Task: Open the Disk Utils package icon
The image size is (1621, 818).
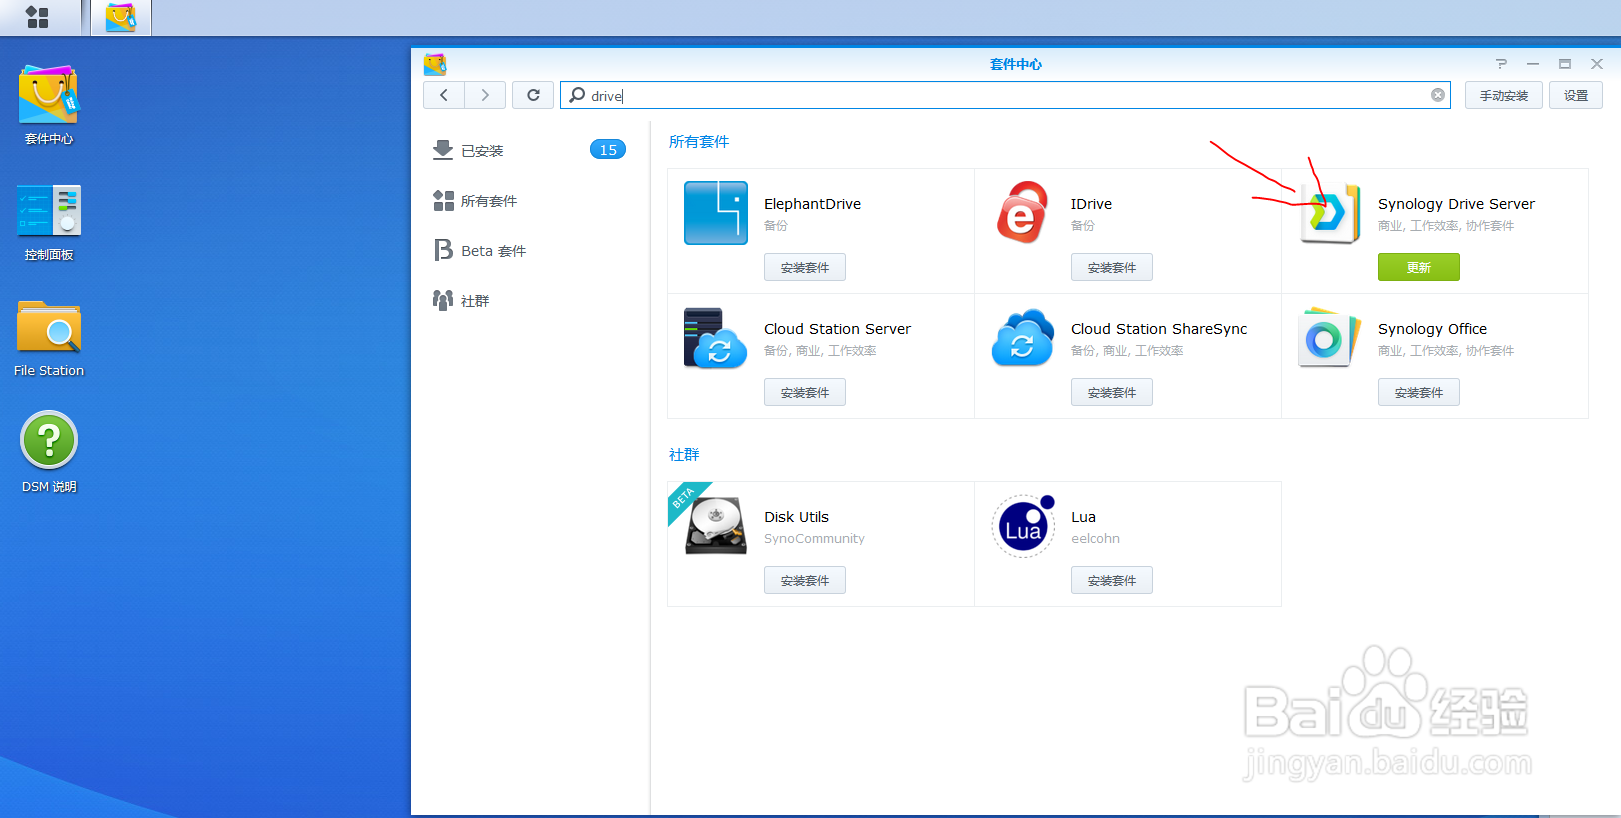Action: tap(716, 526)
